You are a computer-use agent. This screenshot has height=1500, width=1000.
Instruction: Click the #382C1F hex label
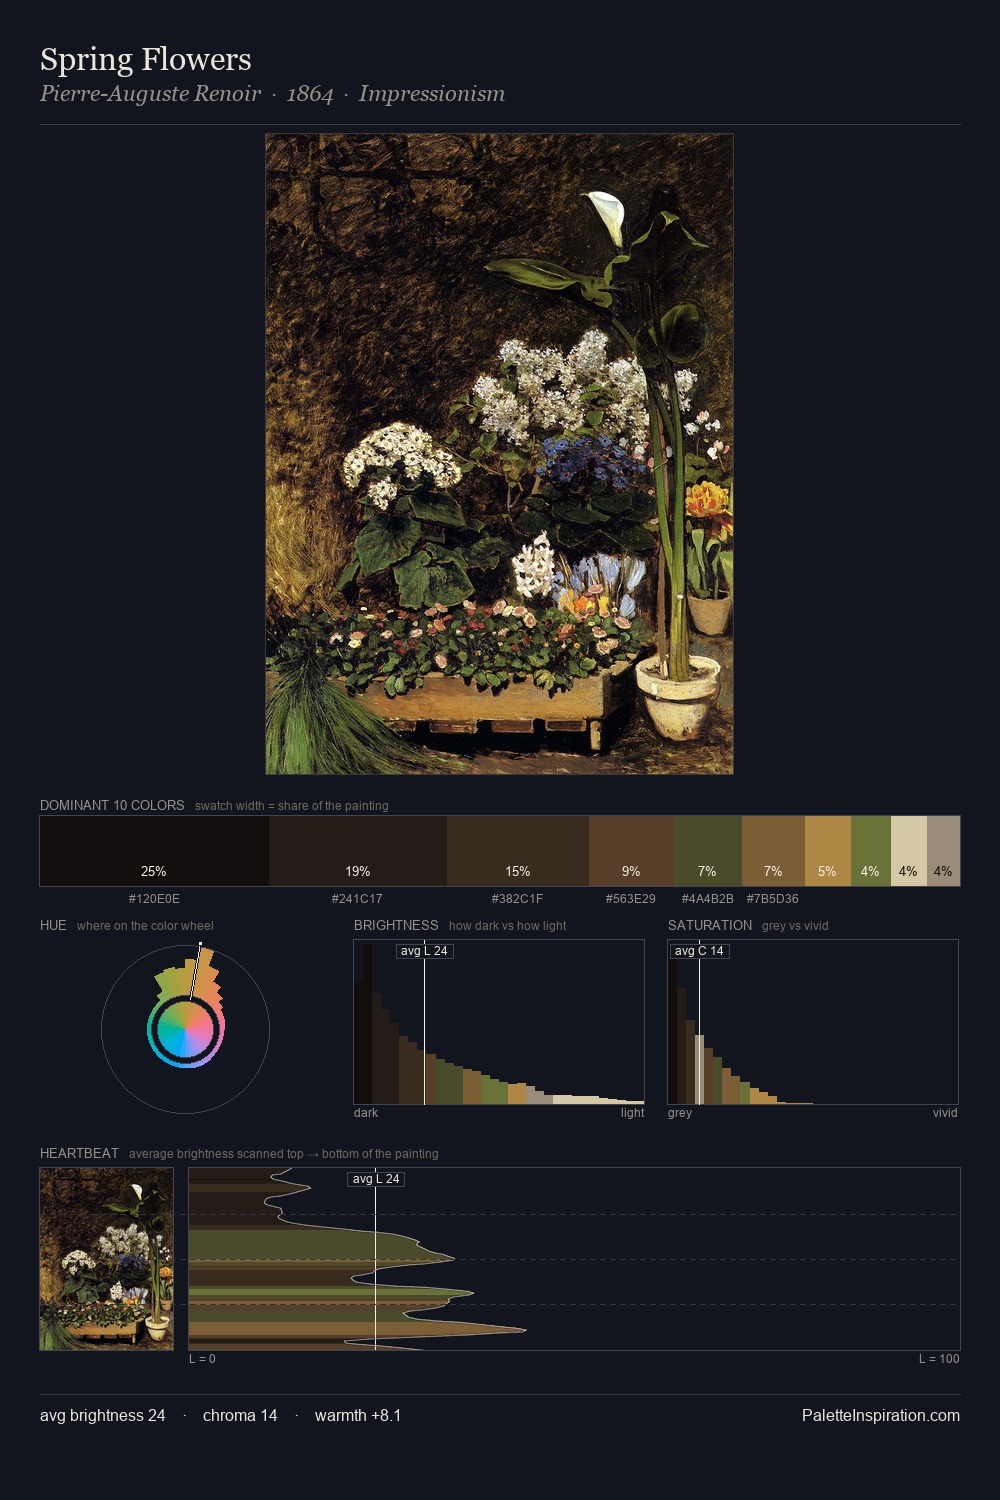[517, 899]
